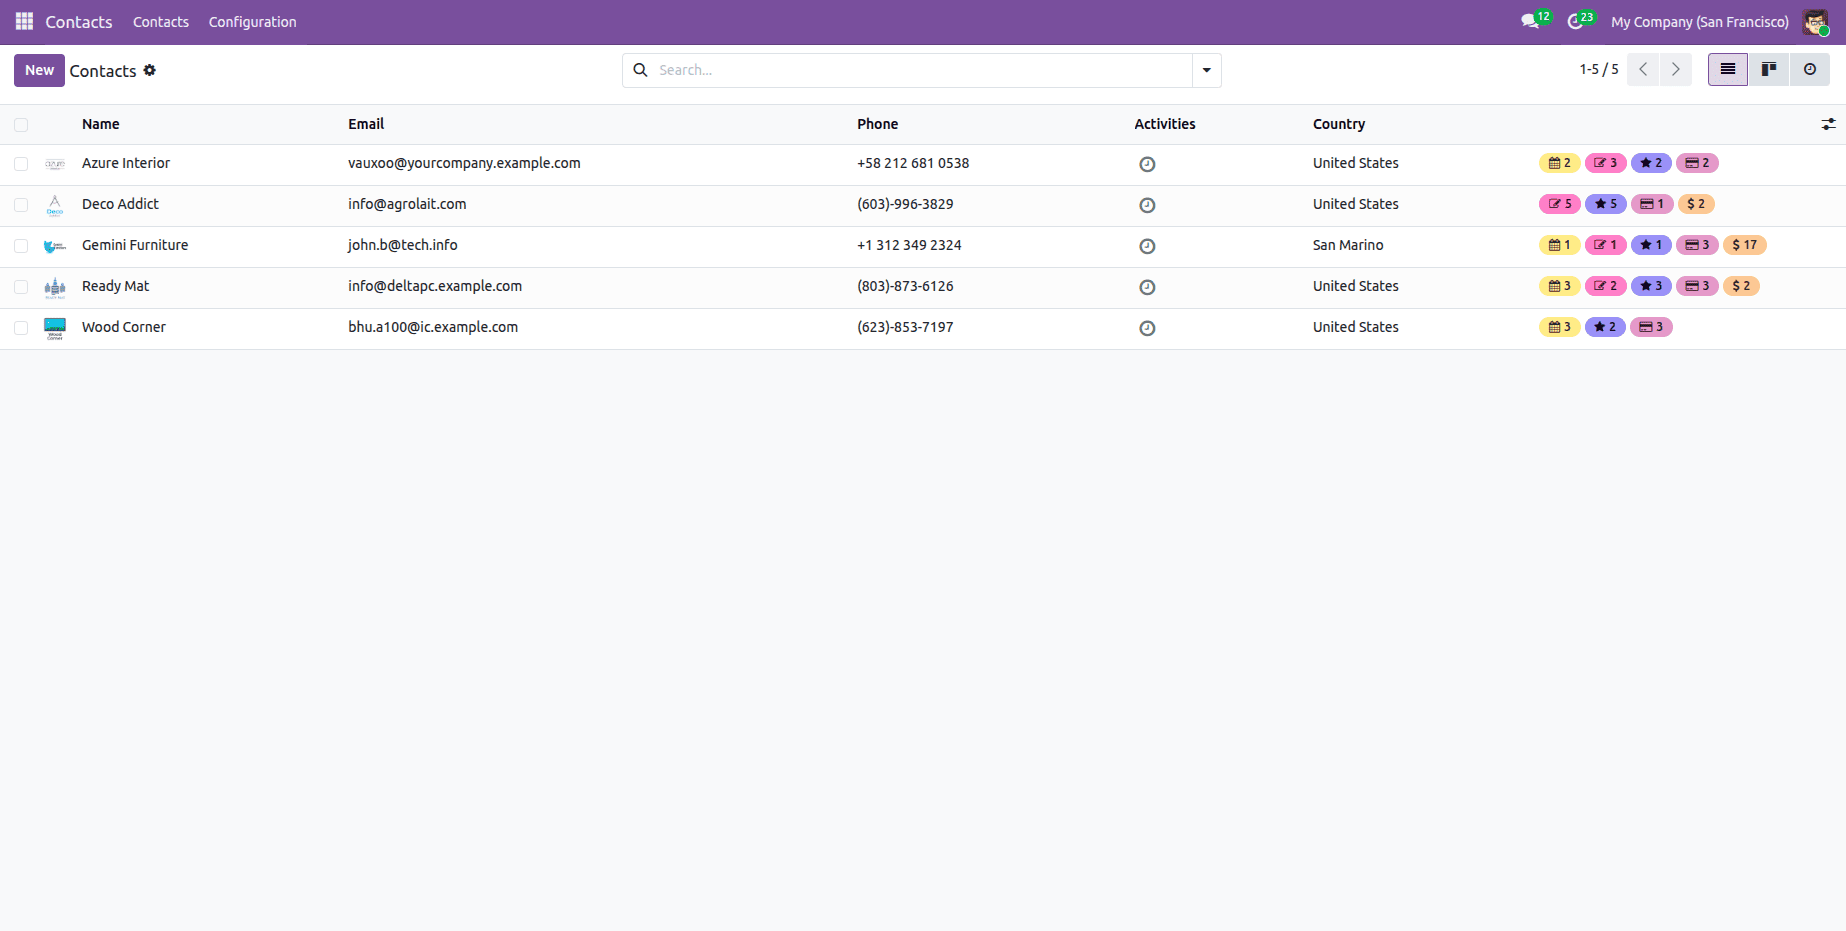Click the next page arrow
The height and width of the screenshot is (931, 1846).
(1675, 69)
